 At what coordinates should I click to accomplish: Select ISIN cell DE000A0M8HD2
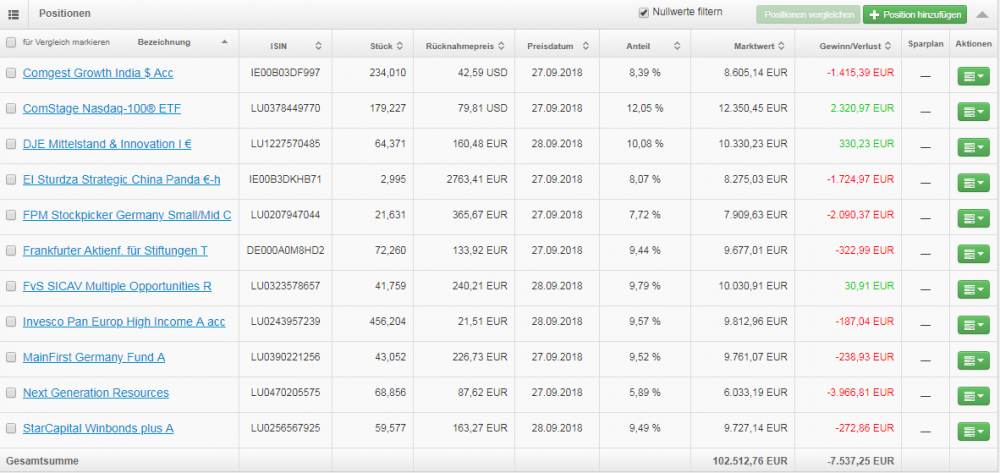285,251
